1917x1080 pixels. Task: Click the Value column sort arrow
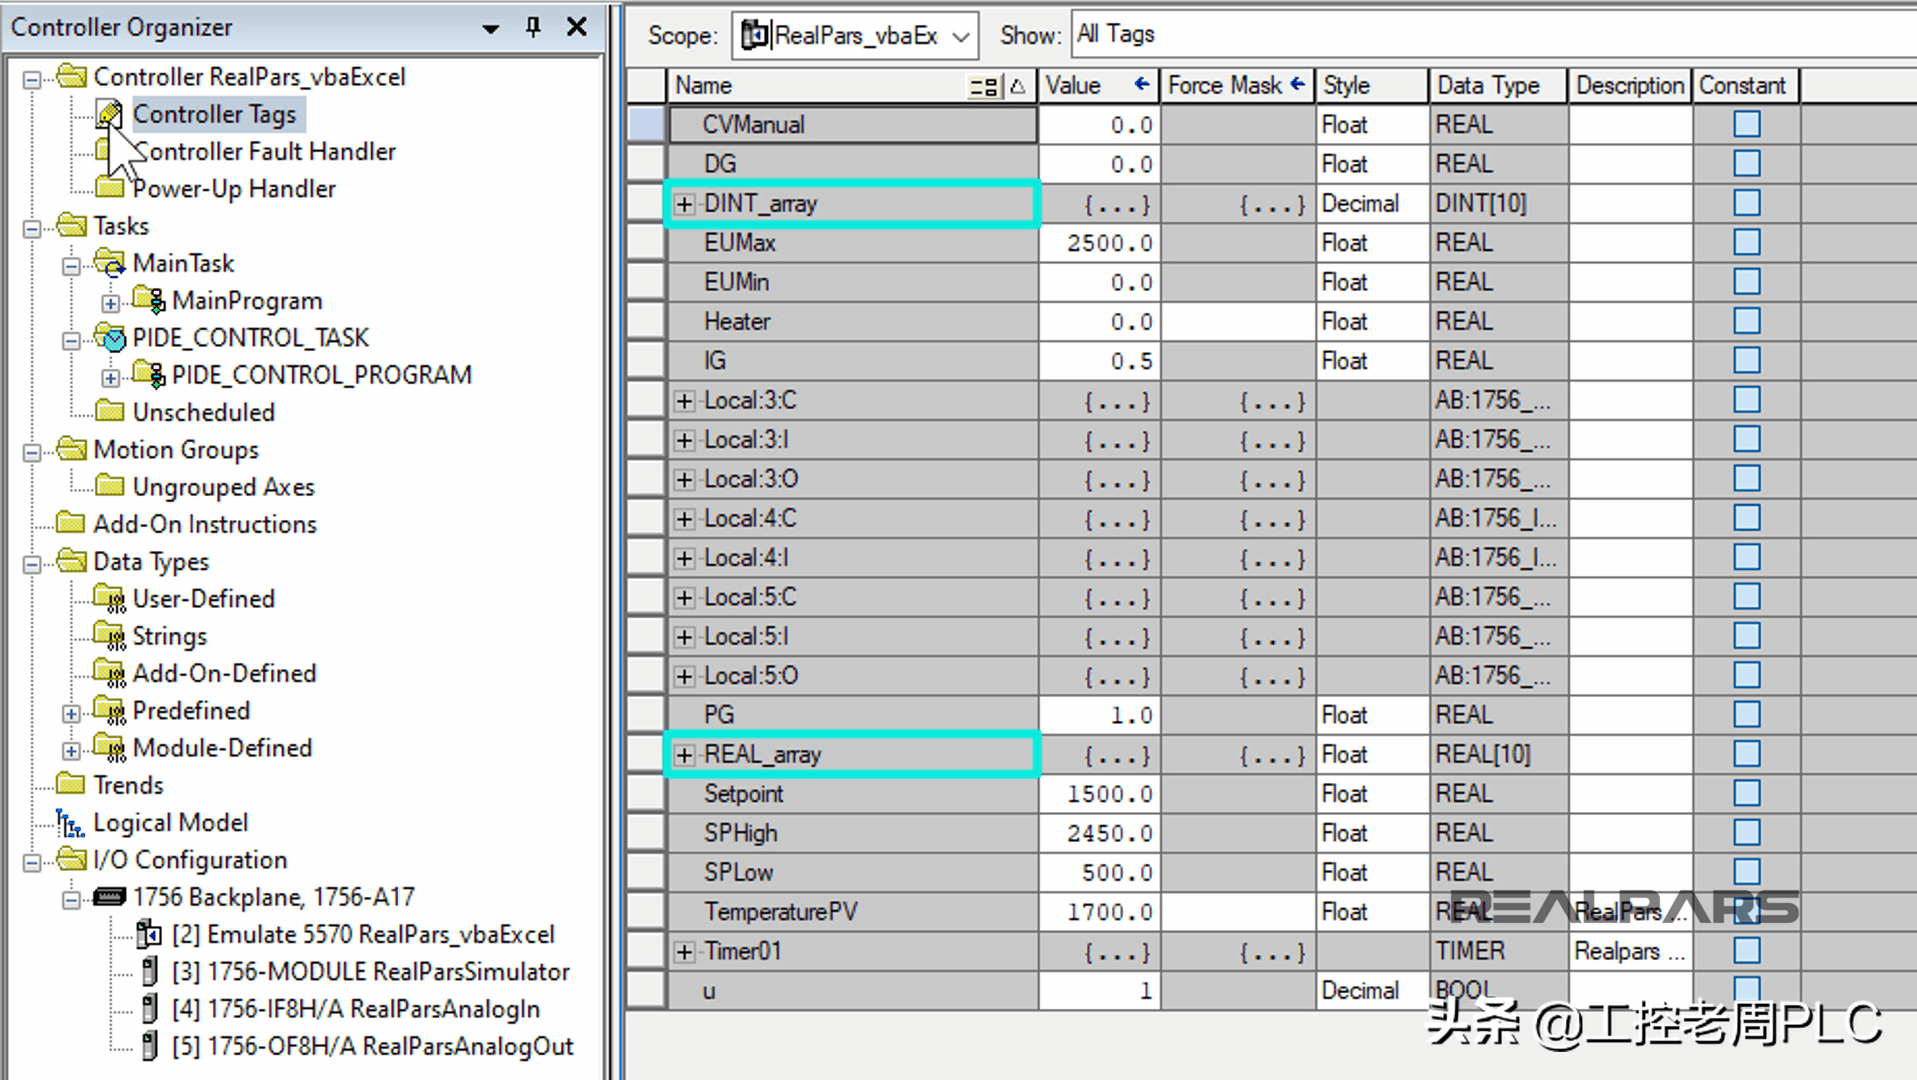click(x=1141, y=86)
